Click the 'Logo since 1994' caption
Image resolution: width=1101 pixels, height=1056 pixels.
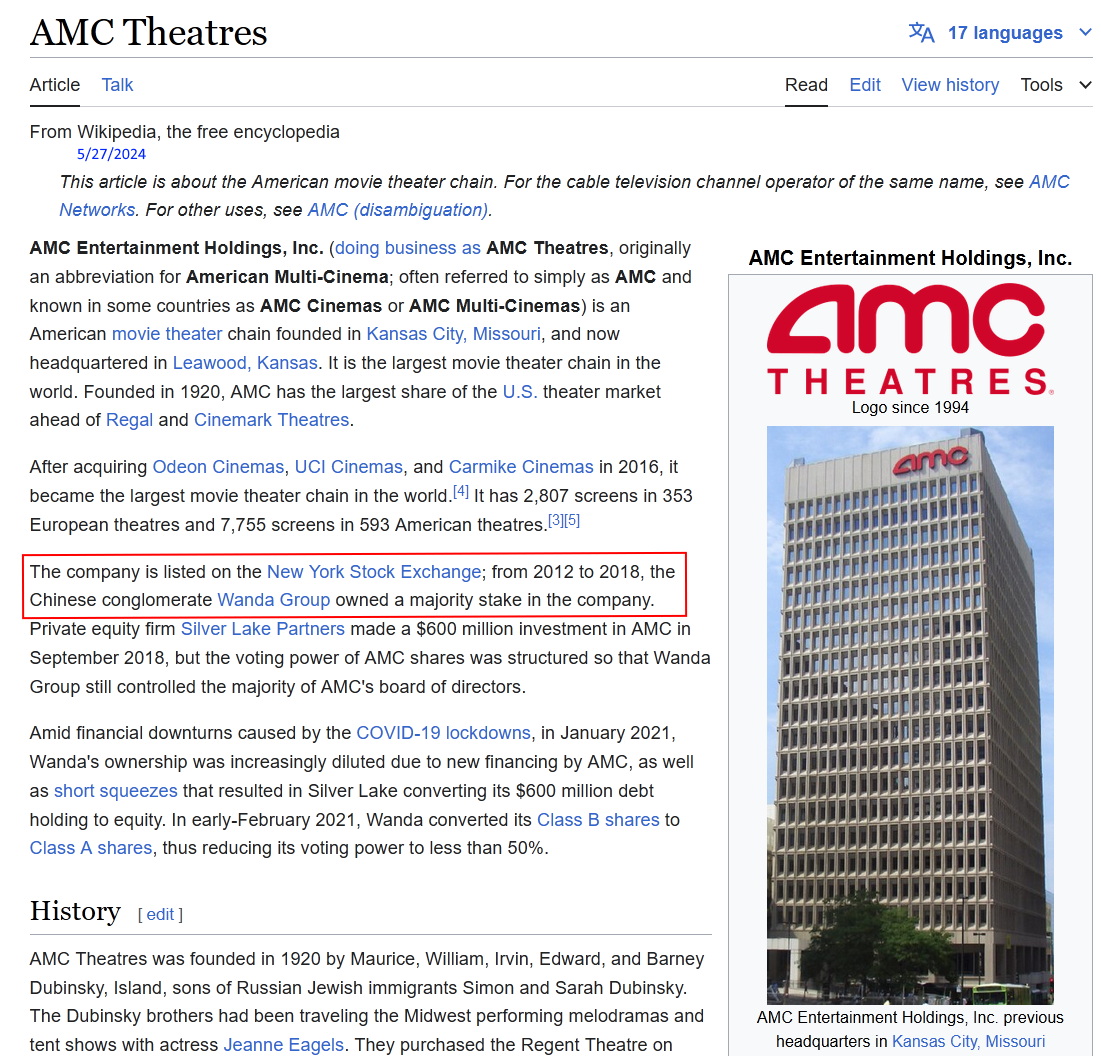click(910, 407)
